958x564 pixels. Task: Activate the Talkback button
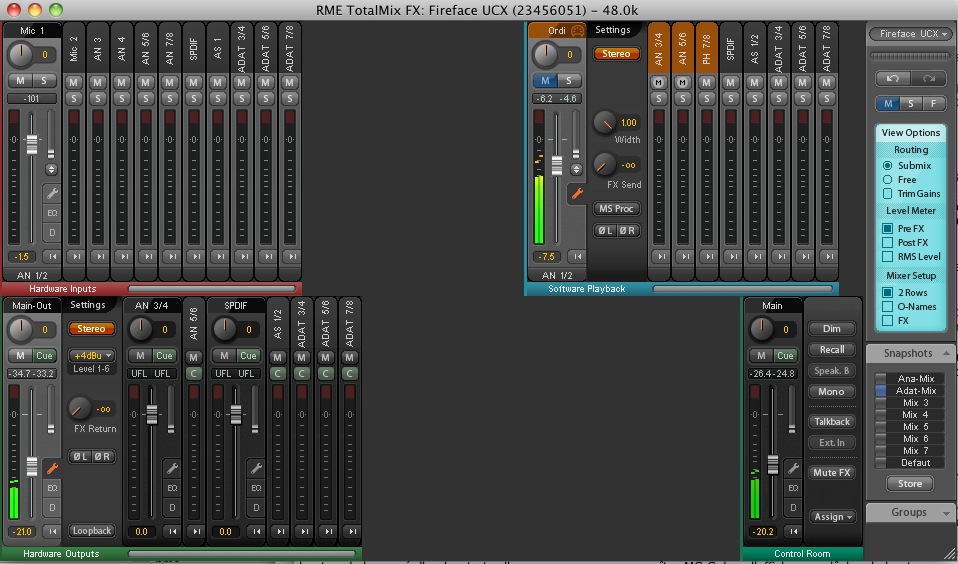click(x=832, y=422)
